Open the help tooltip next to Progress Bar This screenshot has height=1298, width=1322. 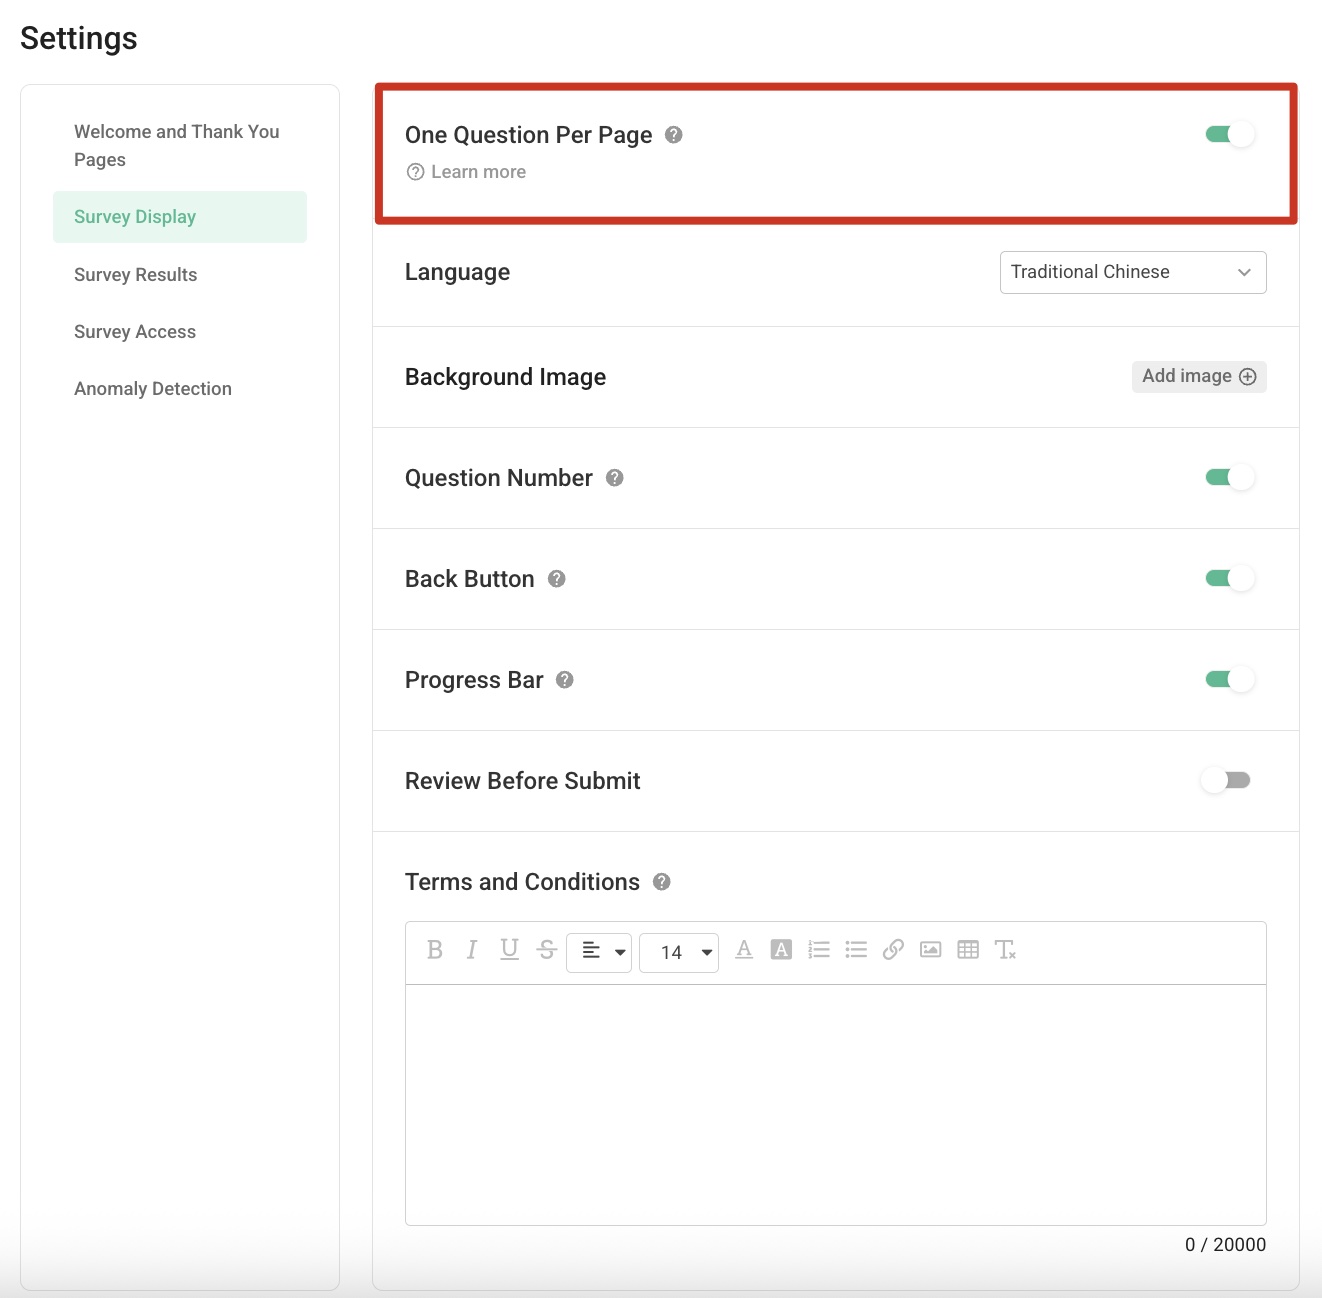pyautogui.click(x=564, y=680)
